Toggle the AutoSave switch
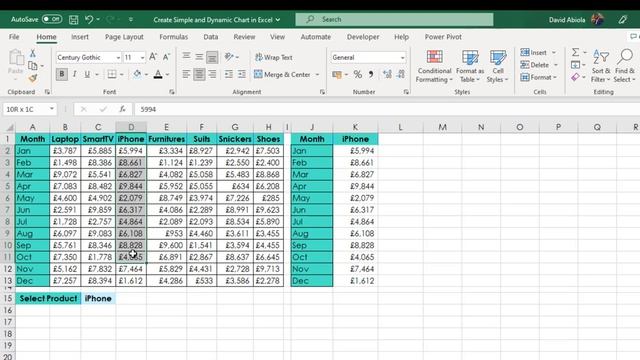The image size is (640, 360). (52, 19)
